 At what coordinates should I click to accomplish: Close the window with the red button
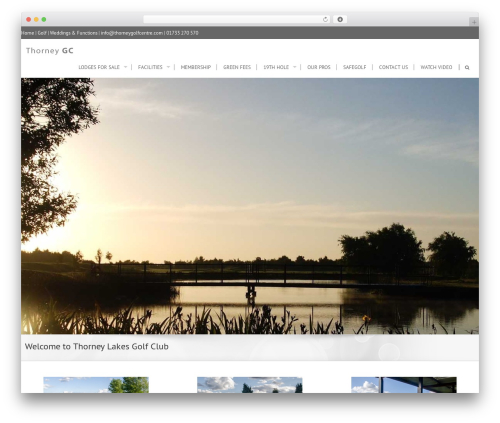coord(29,19)
